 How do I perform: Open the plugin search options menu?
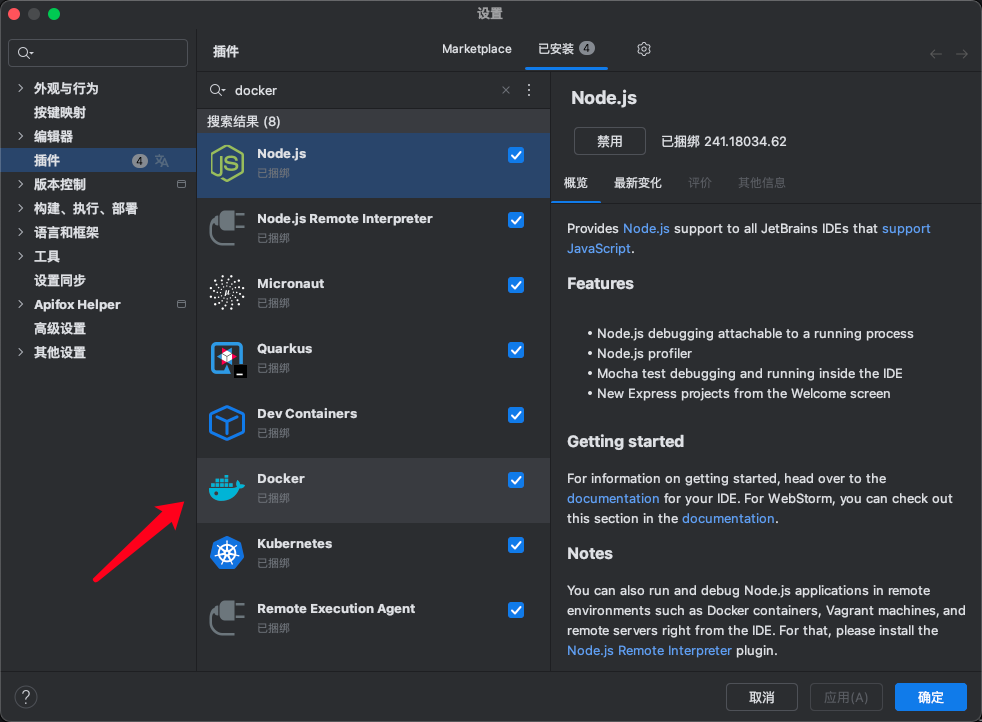coord(529,90)
